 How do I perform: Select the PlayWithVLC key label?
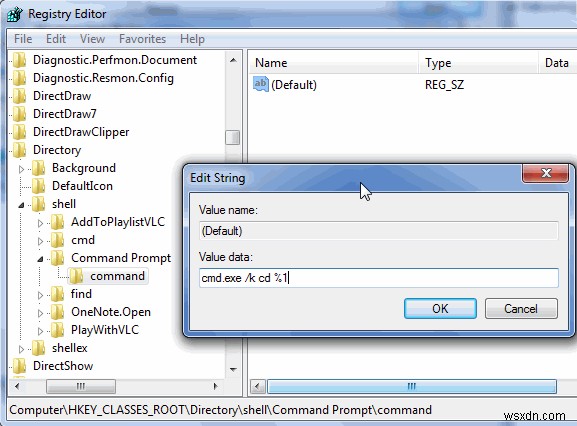[105, 330]
